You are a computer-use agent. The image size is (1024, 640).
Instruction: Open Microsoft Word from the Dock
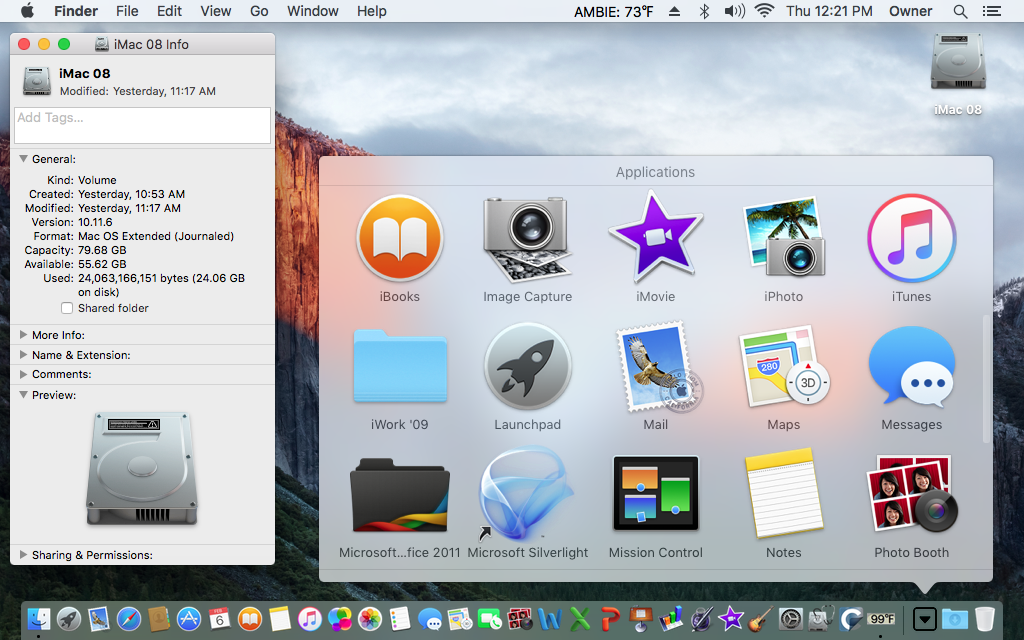[x=549, y=618]
